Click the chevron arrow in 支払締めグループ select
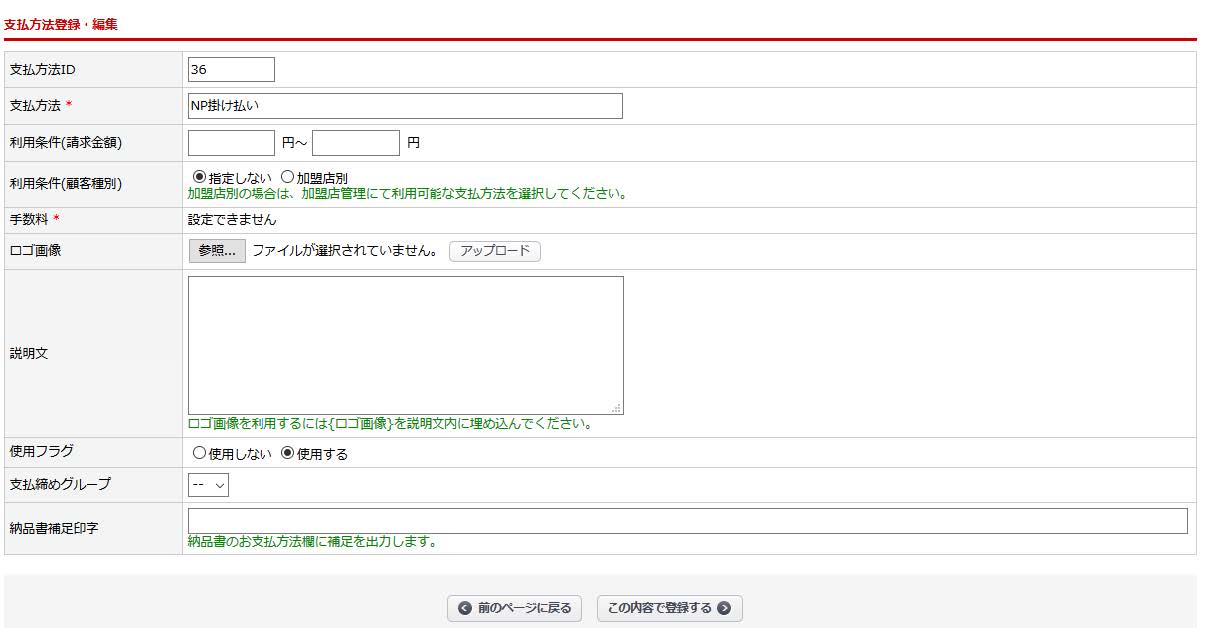The height and width of the screenshot is (628, 1224). coord(220,485)
